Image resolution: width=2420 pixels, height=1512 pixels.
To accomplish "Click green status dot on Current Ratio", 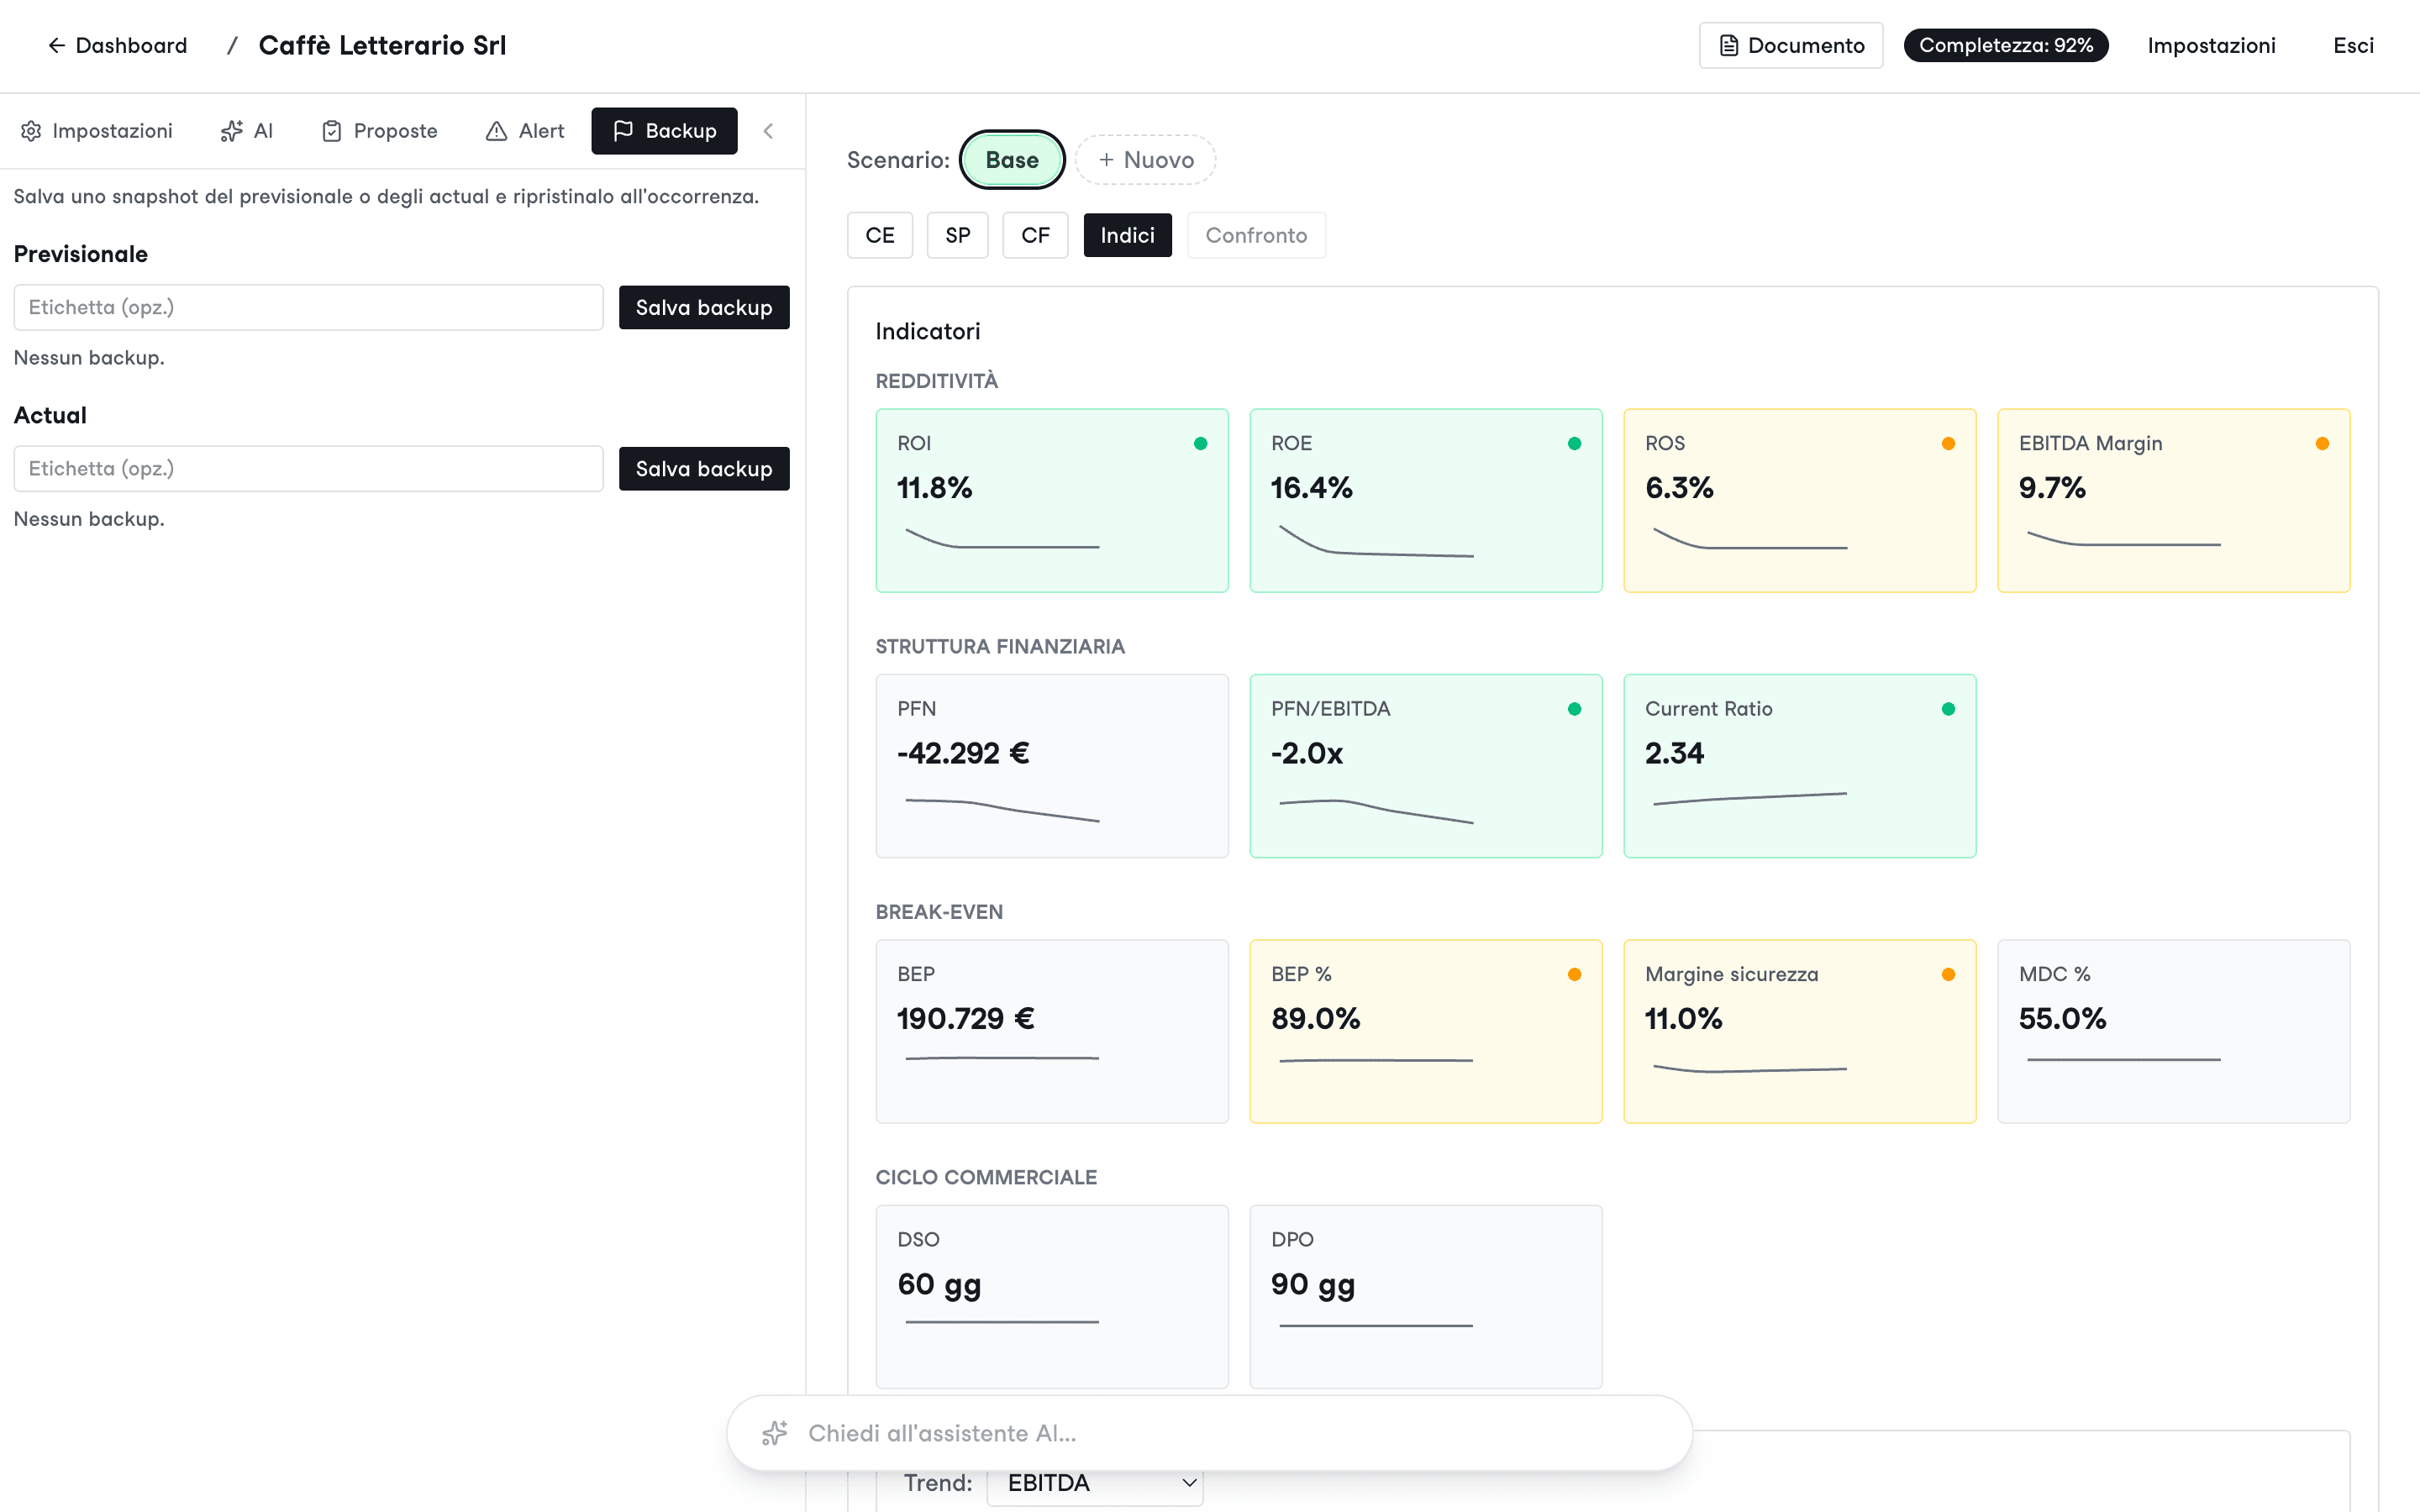I will tap(1948, 709).
